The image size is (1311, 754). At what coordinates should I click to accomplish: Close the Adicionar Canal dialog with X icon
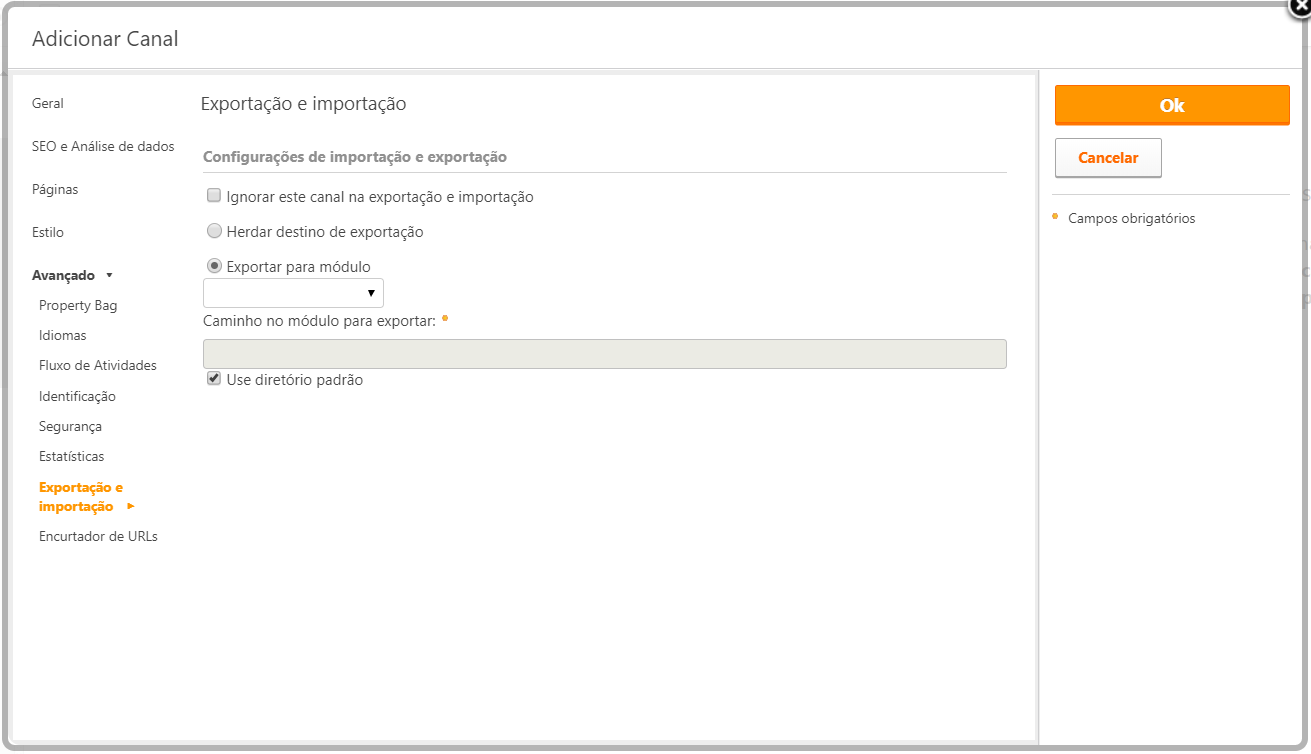tap(1300, 5)
